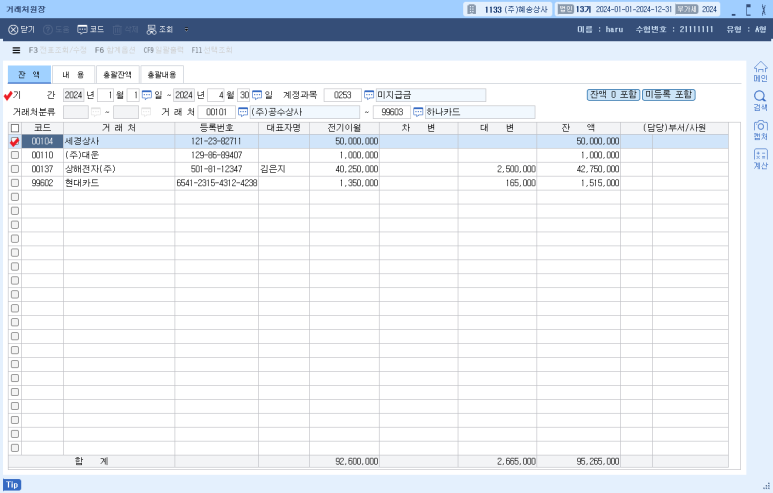This screenshot has width=773, height=493.
Task: Switch to the 총괄잔액 tab
Action: (x=117, y=74)
